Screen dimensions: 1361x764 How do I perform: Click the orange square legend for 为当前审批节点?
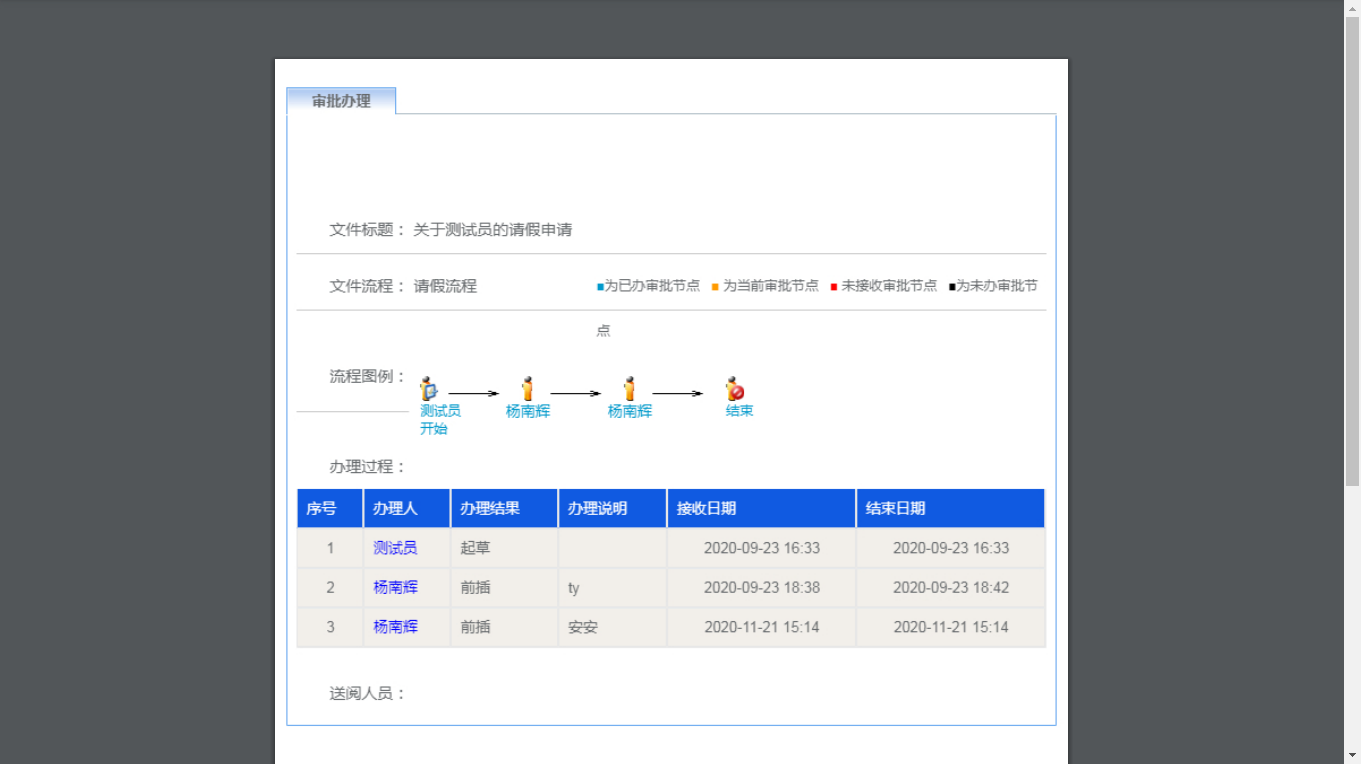(x=713, y=285)
